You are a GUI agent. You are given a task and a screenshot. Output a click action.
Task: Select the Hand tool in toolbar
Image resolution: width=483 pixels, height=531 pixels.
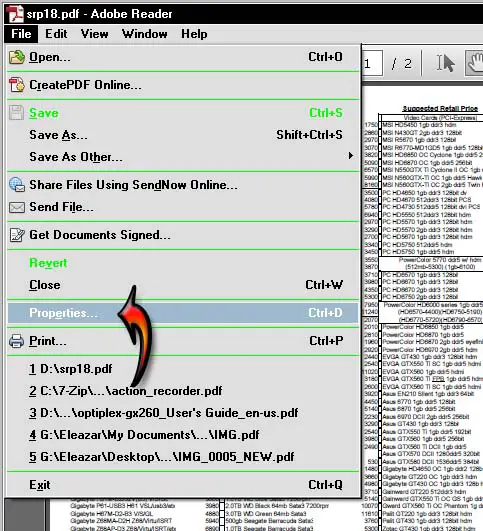click(x=475, y=63)
